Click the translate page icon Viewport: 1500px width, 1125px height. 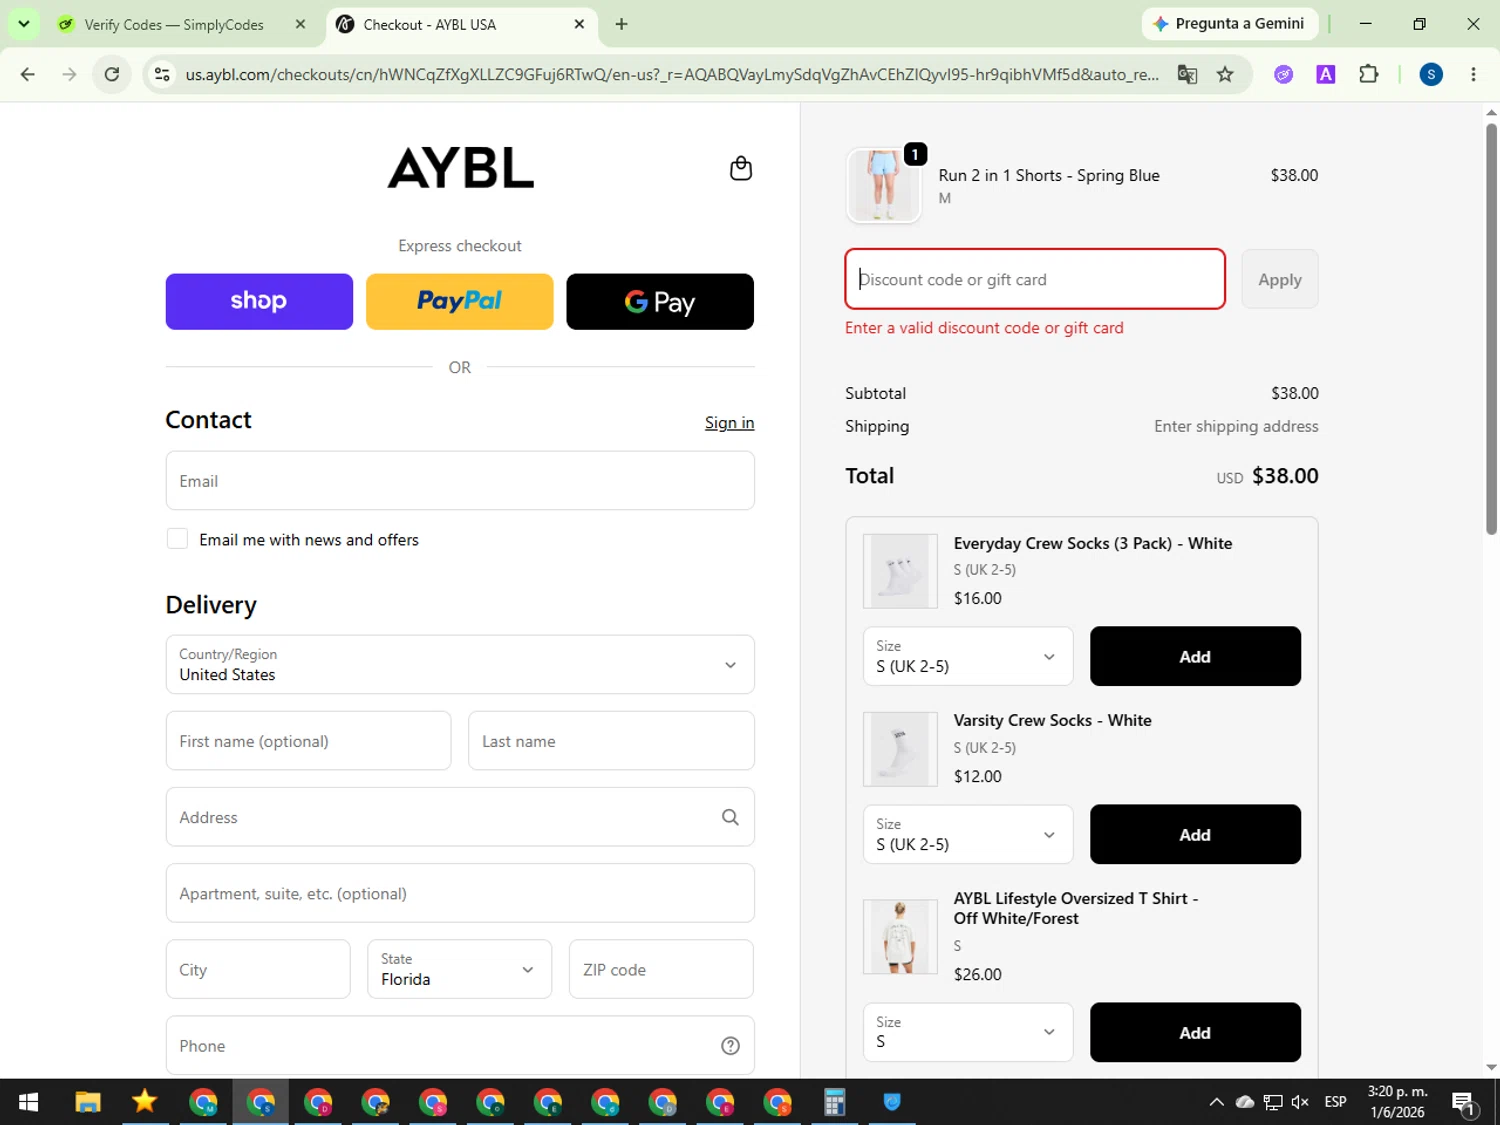pos(1187,74)
